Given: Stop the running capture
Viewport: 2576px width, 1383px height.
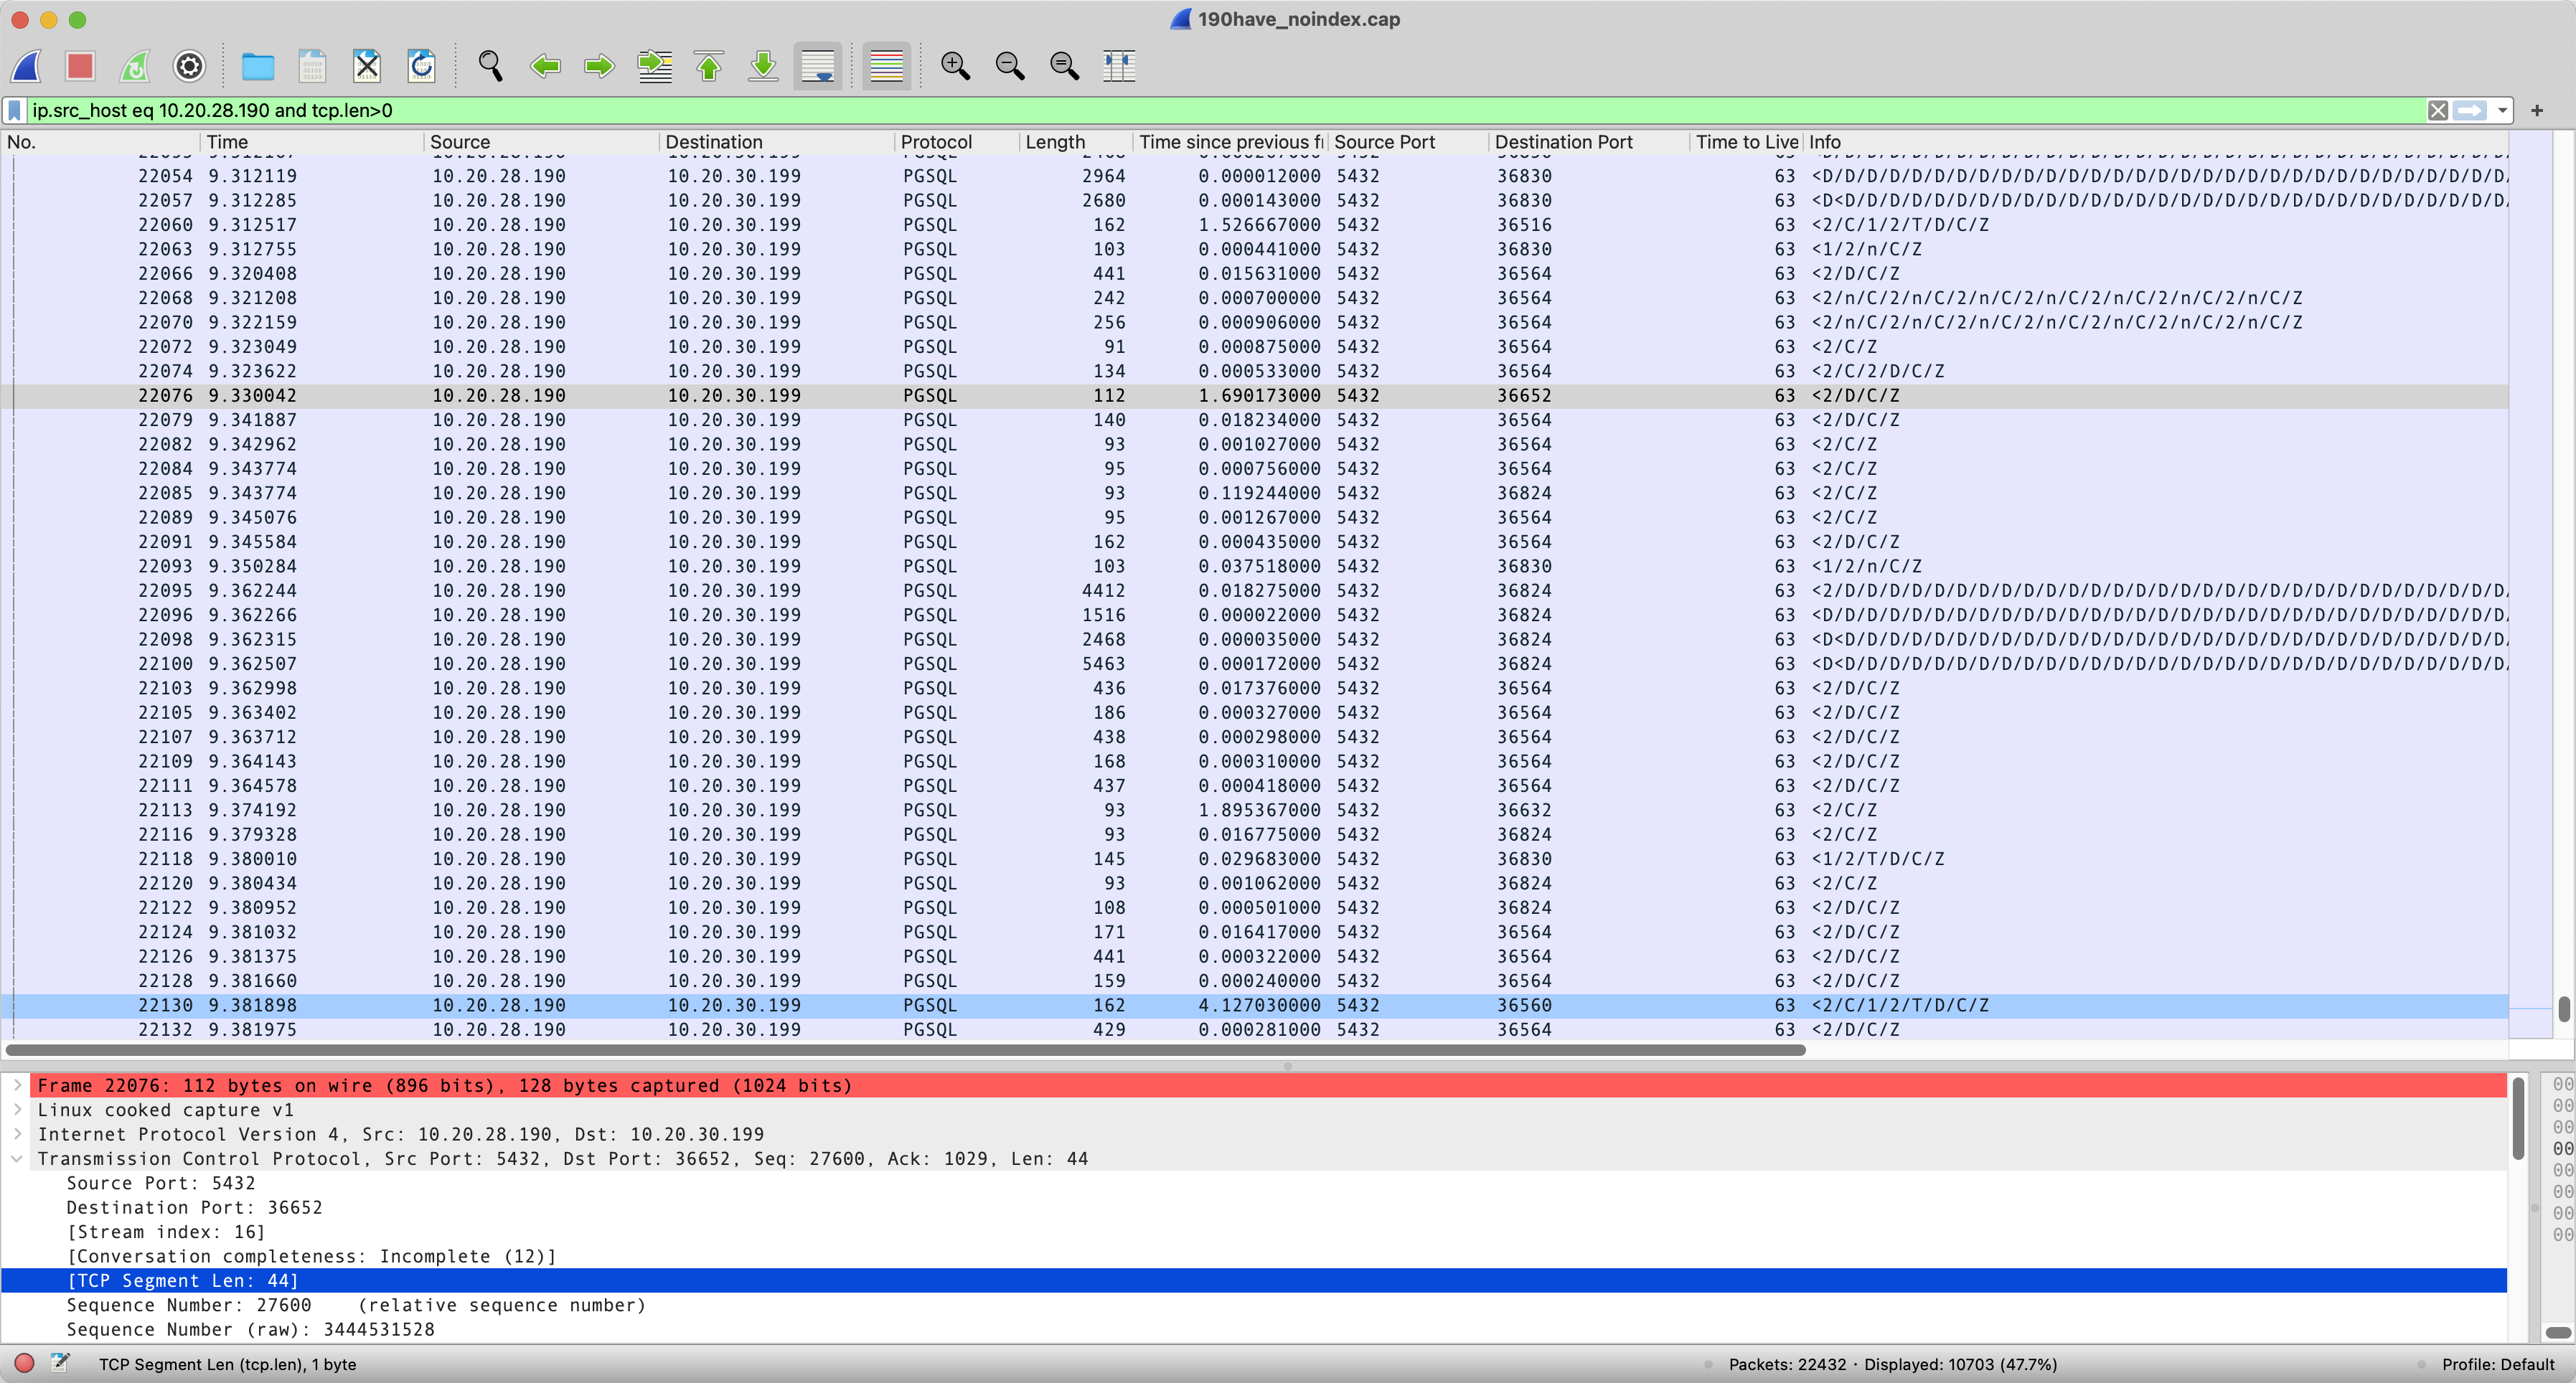Looking at the screenshot, I should pos(80,66).
